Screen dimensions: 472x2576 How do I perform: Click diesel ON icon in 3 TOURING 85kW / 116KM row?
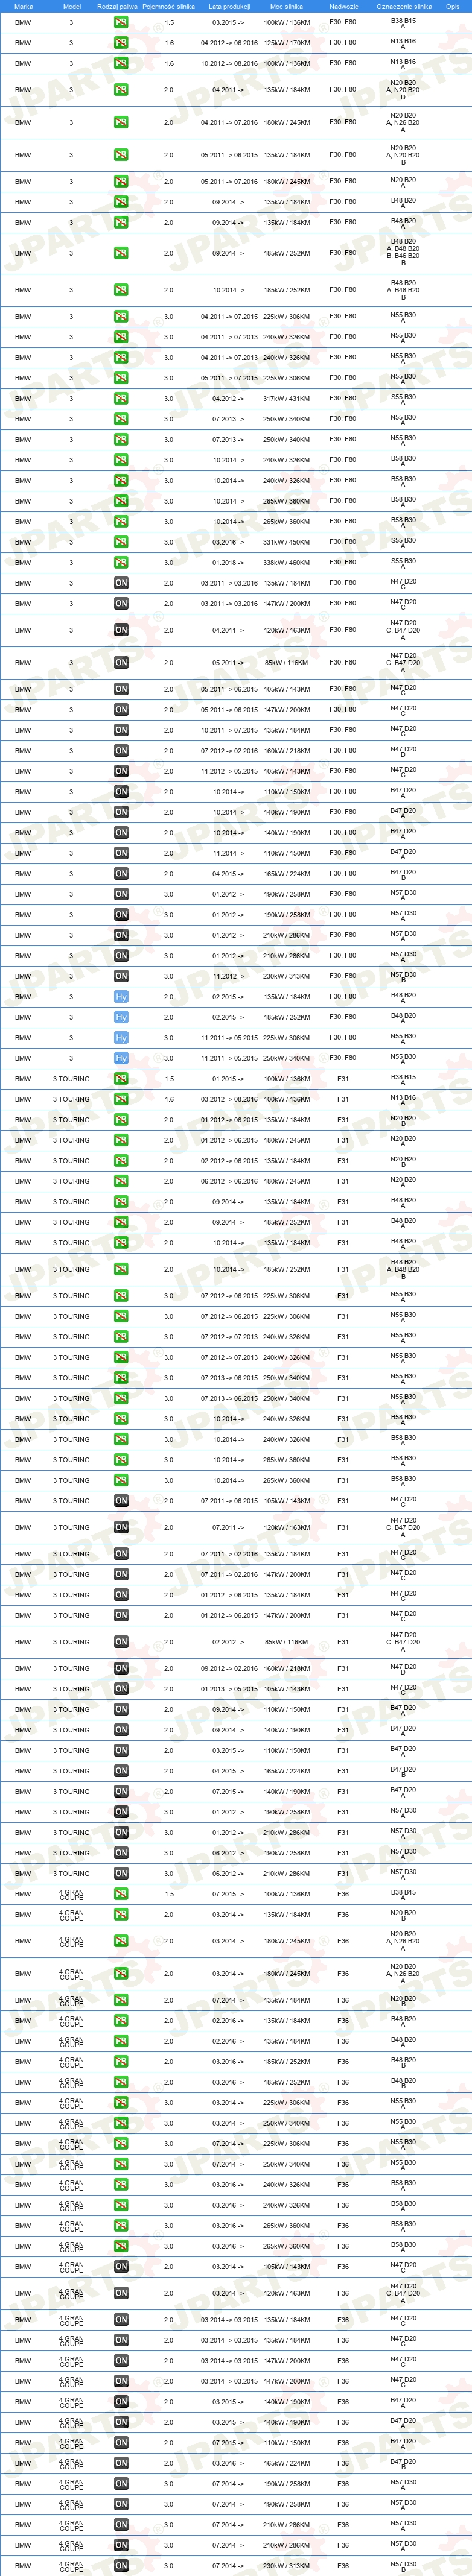[x=121, y=1642]
